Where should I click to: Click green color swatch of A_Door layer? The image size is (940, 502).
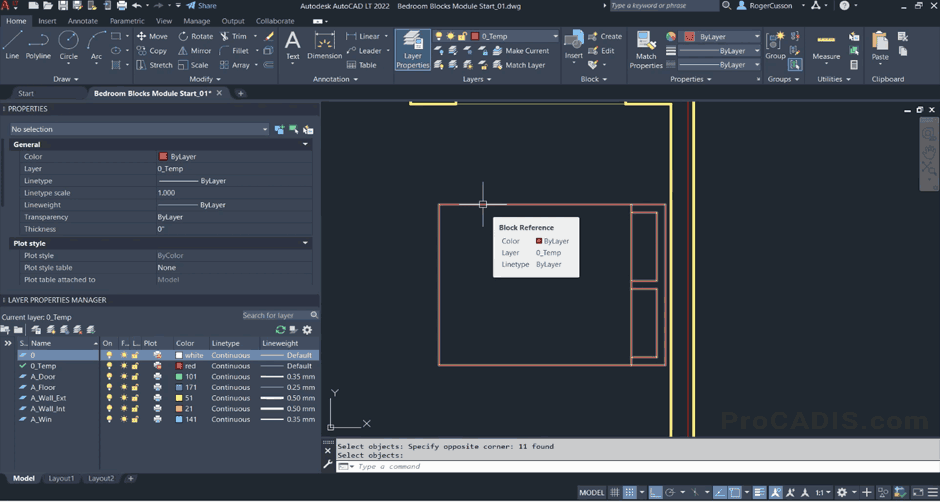pos(179,377)
